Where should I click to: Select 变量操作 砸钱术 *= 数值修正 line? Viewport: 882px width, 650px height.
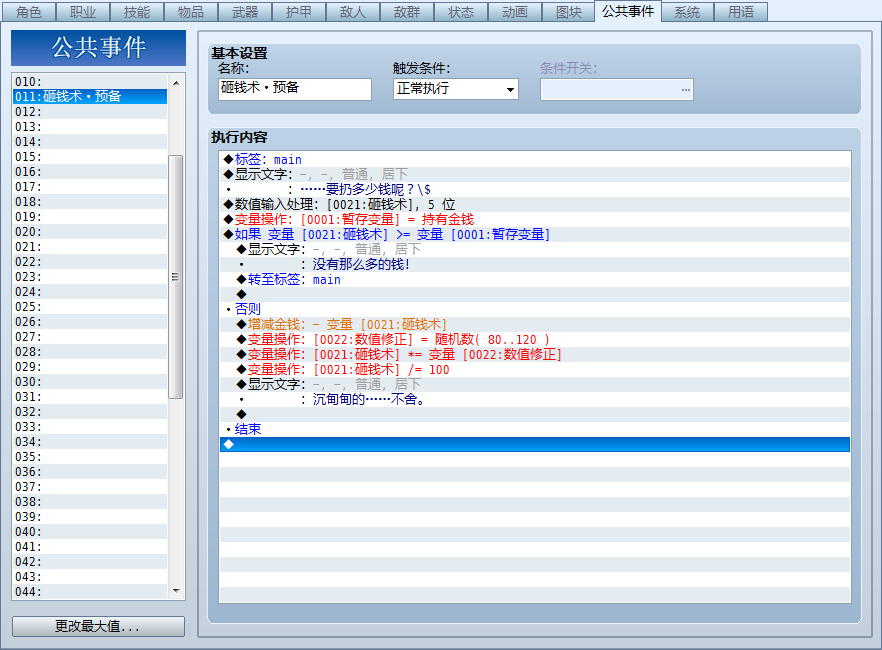click(535, 354)
